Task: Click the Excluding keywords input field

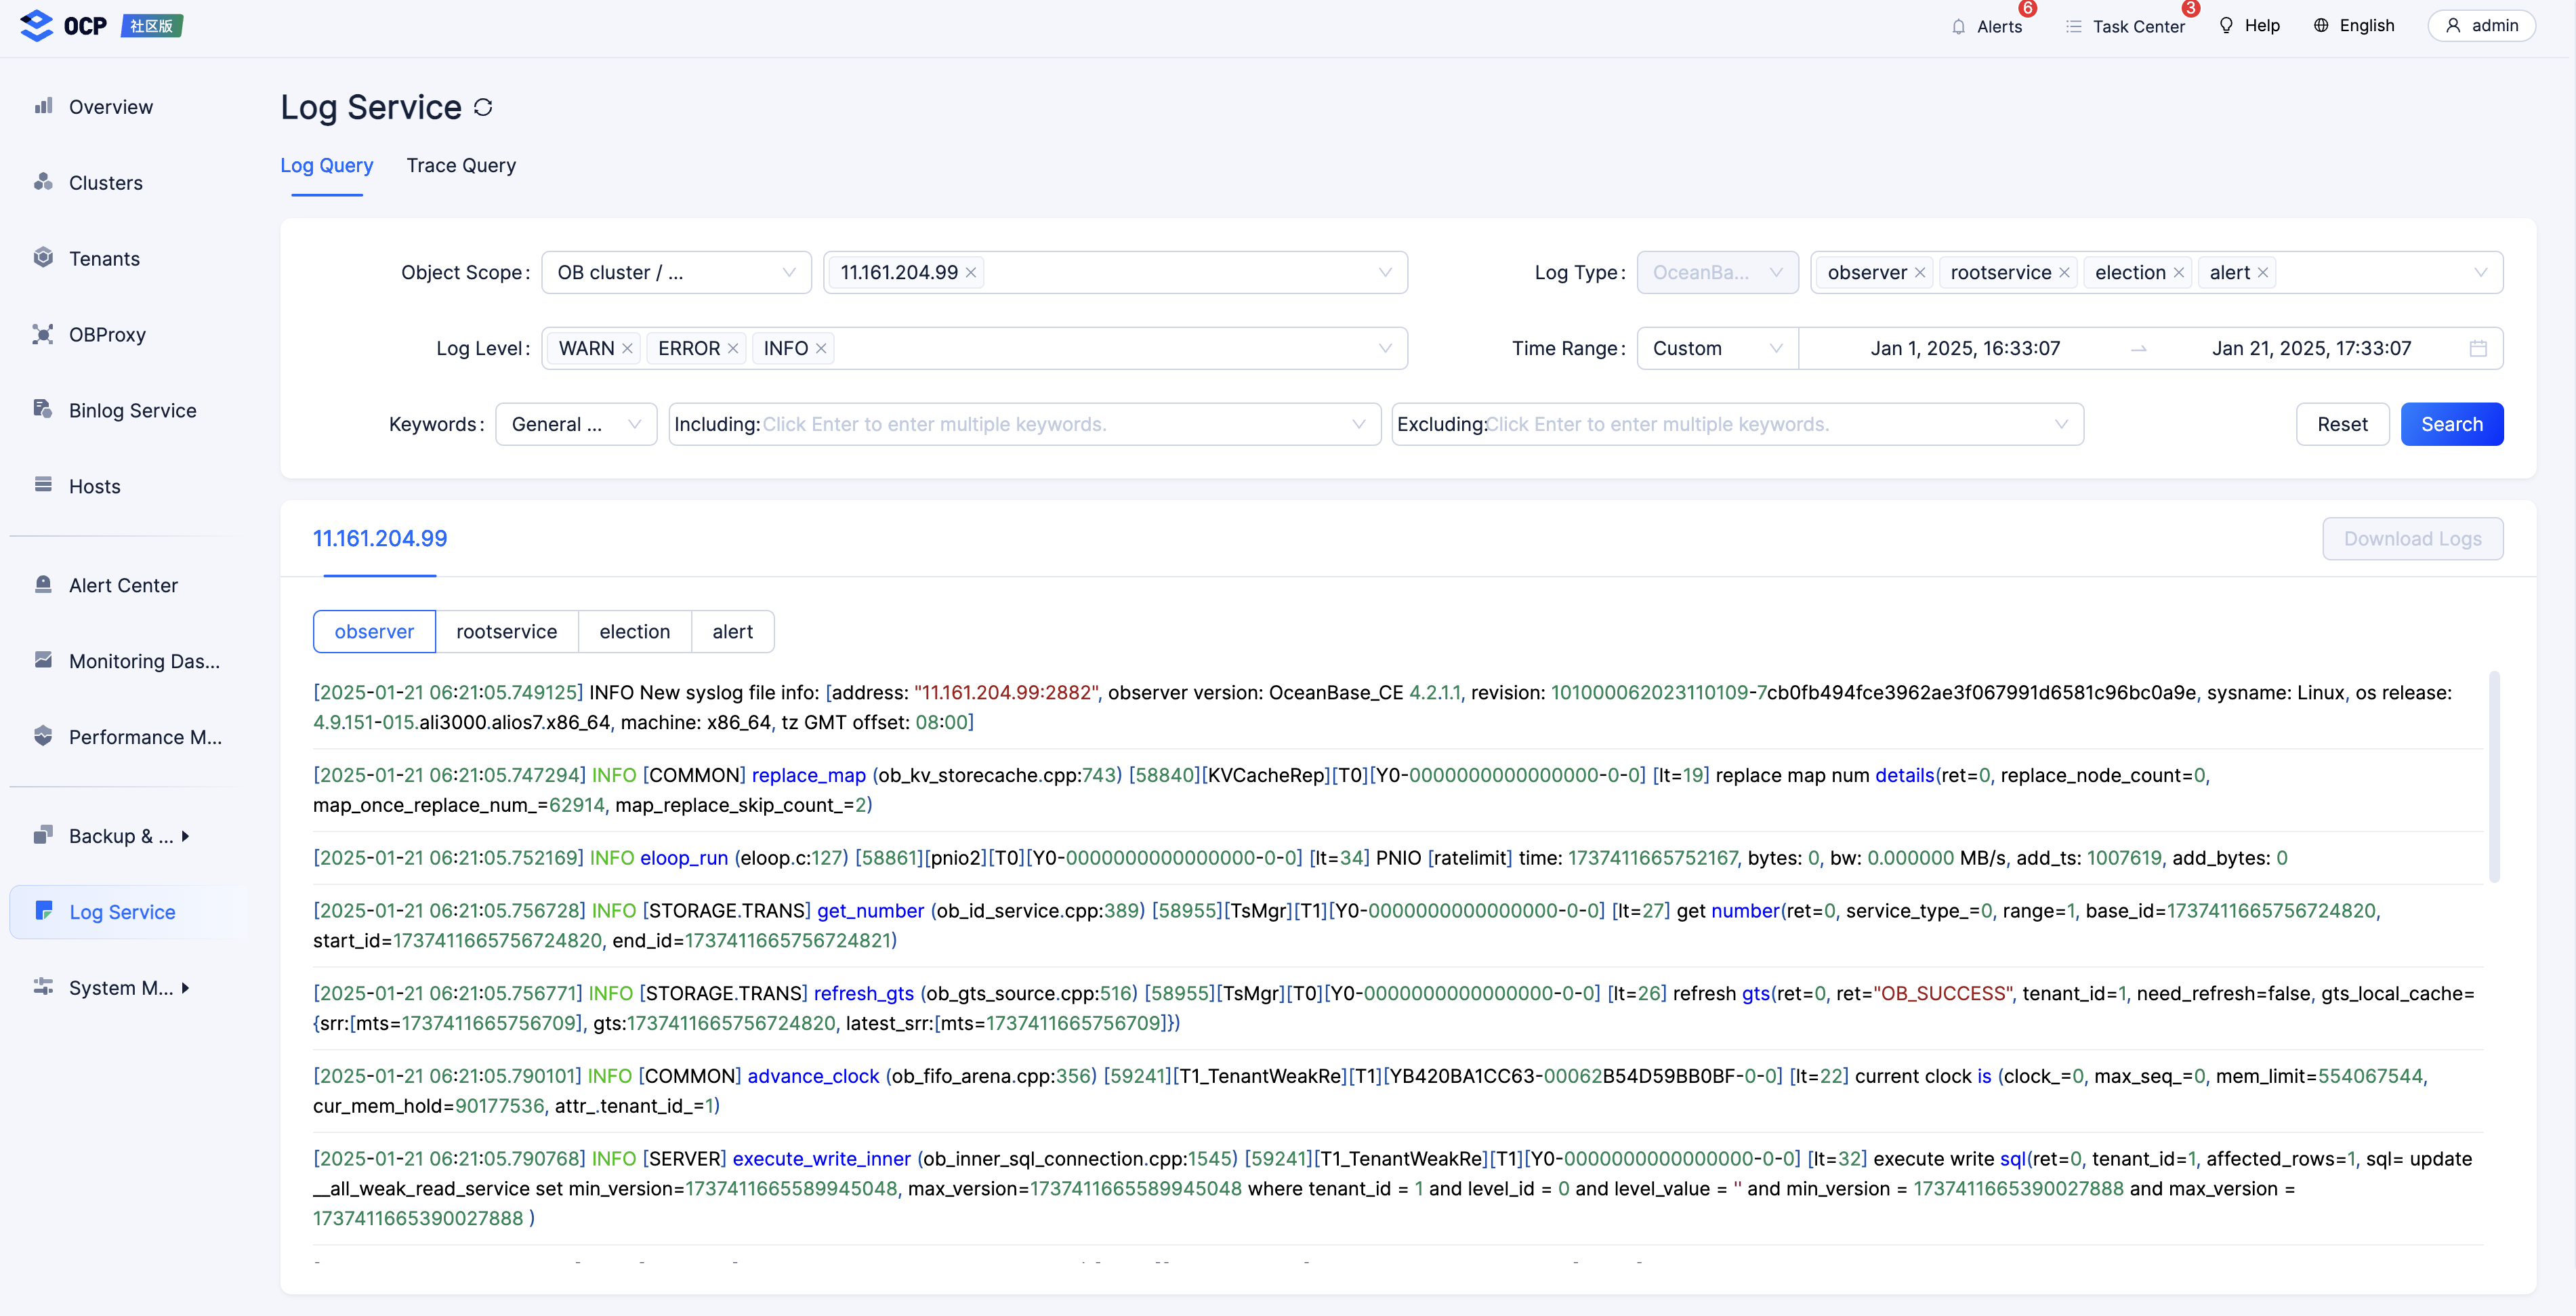Action: [x=1737, y=425]
